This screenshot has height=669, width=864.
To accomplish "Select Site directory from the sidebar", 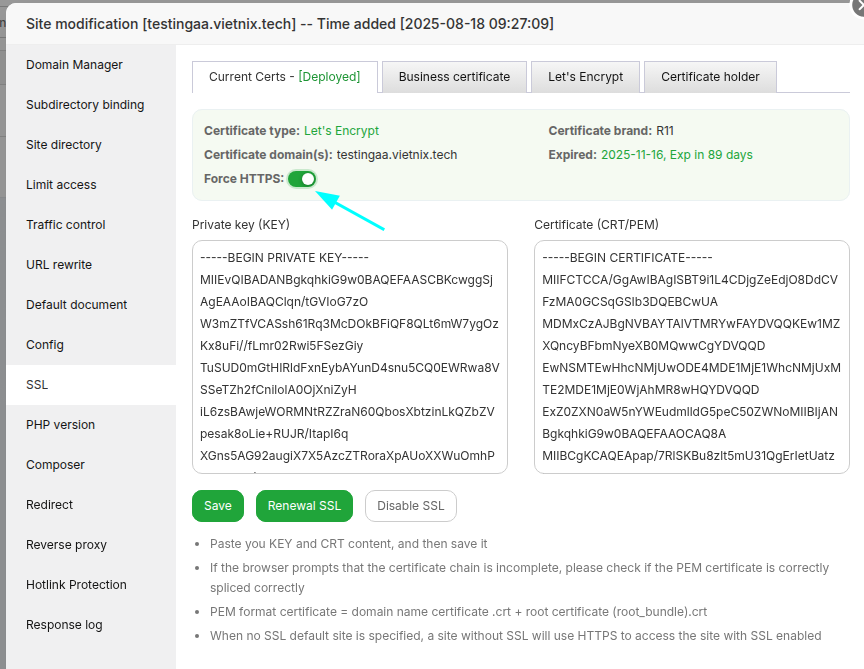I will click(64, 145).
